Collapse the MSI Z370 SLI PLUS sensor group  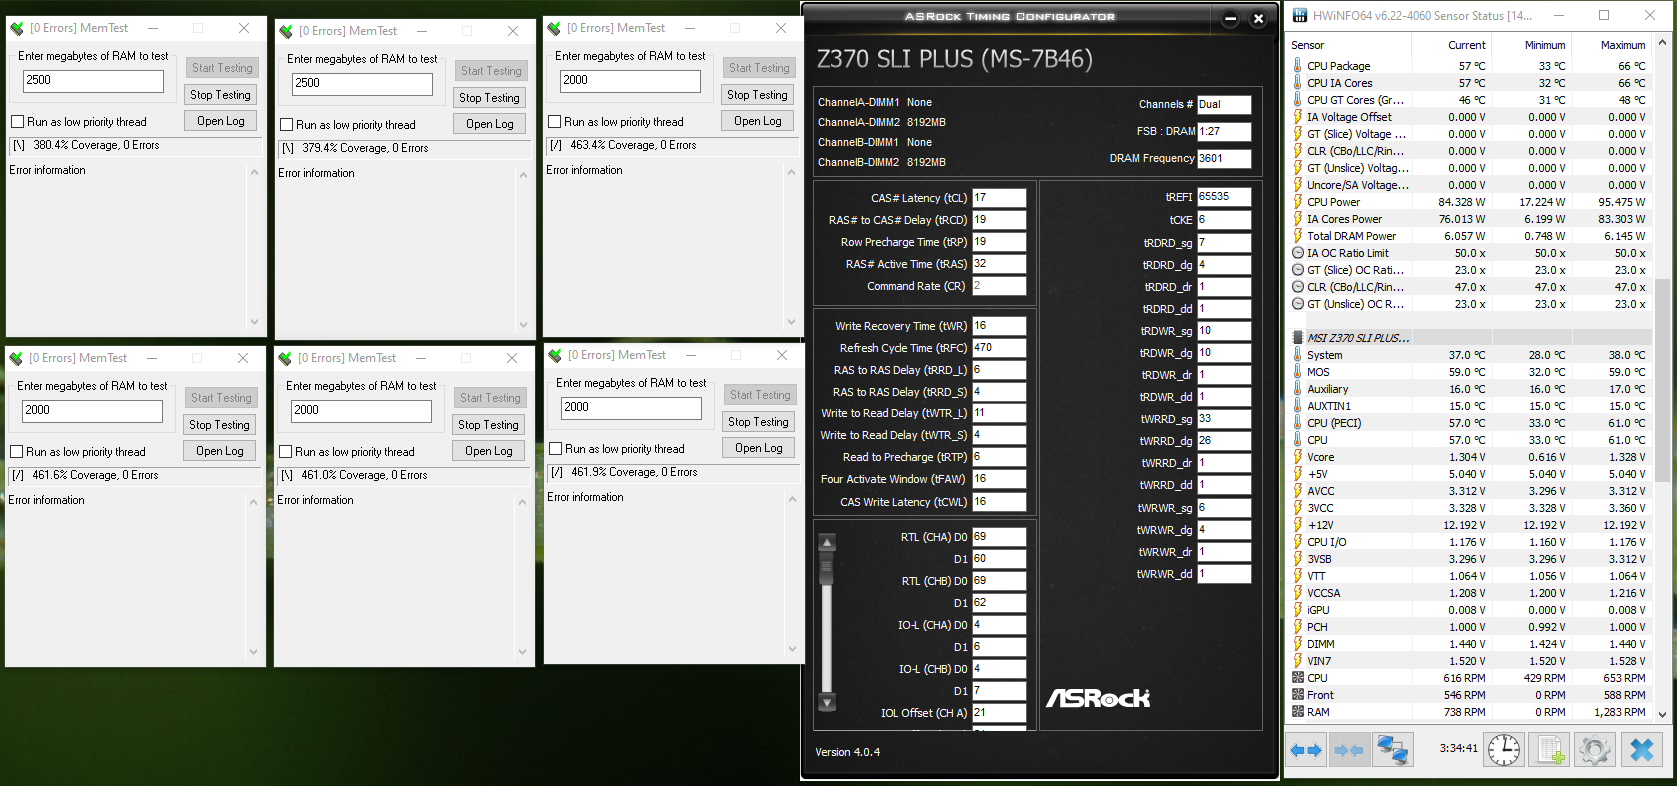point(1298,338)
